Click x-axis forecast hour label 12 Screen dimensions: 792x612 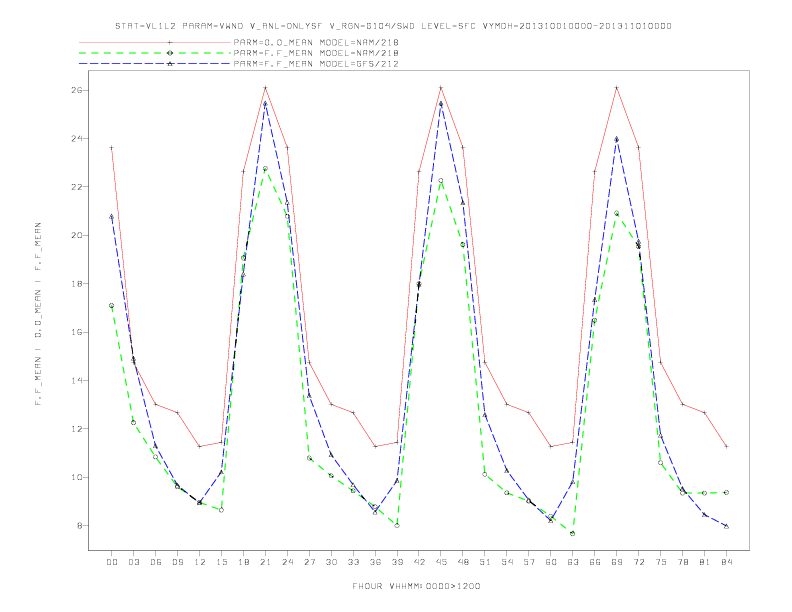200,562
